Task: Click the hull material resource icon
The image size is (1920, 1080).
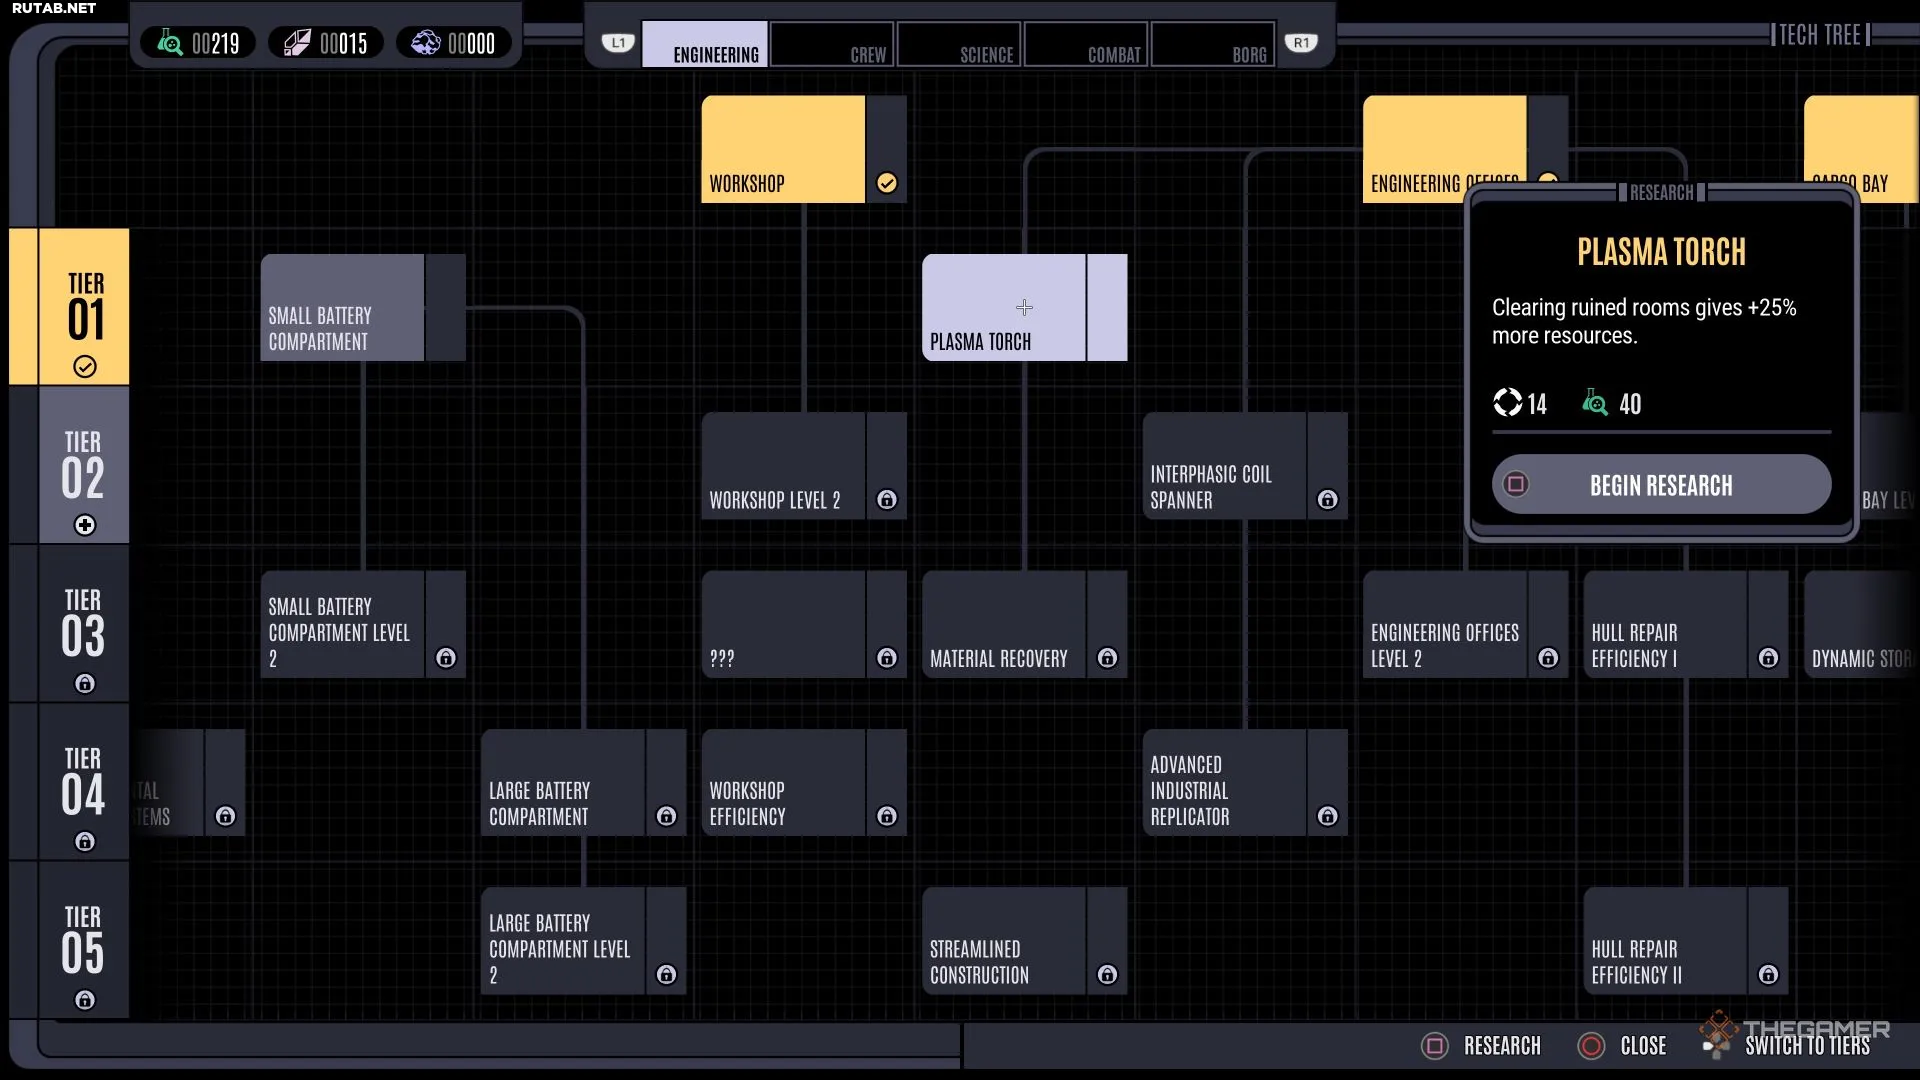Action: coord(298,43)
